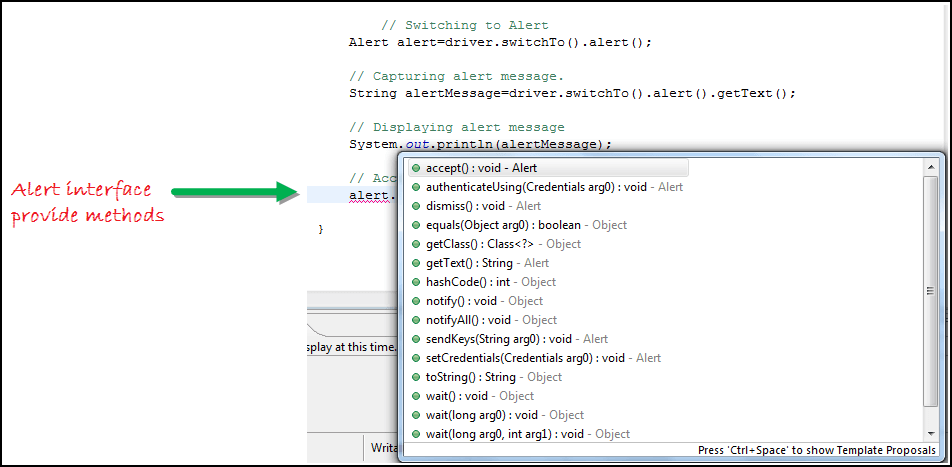Select wait(long arg0, int arg1) proposal

(527, 434)
